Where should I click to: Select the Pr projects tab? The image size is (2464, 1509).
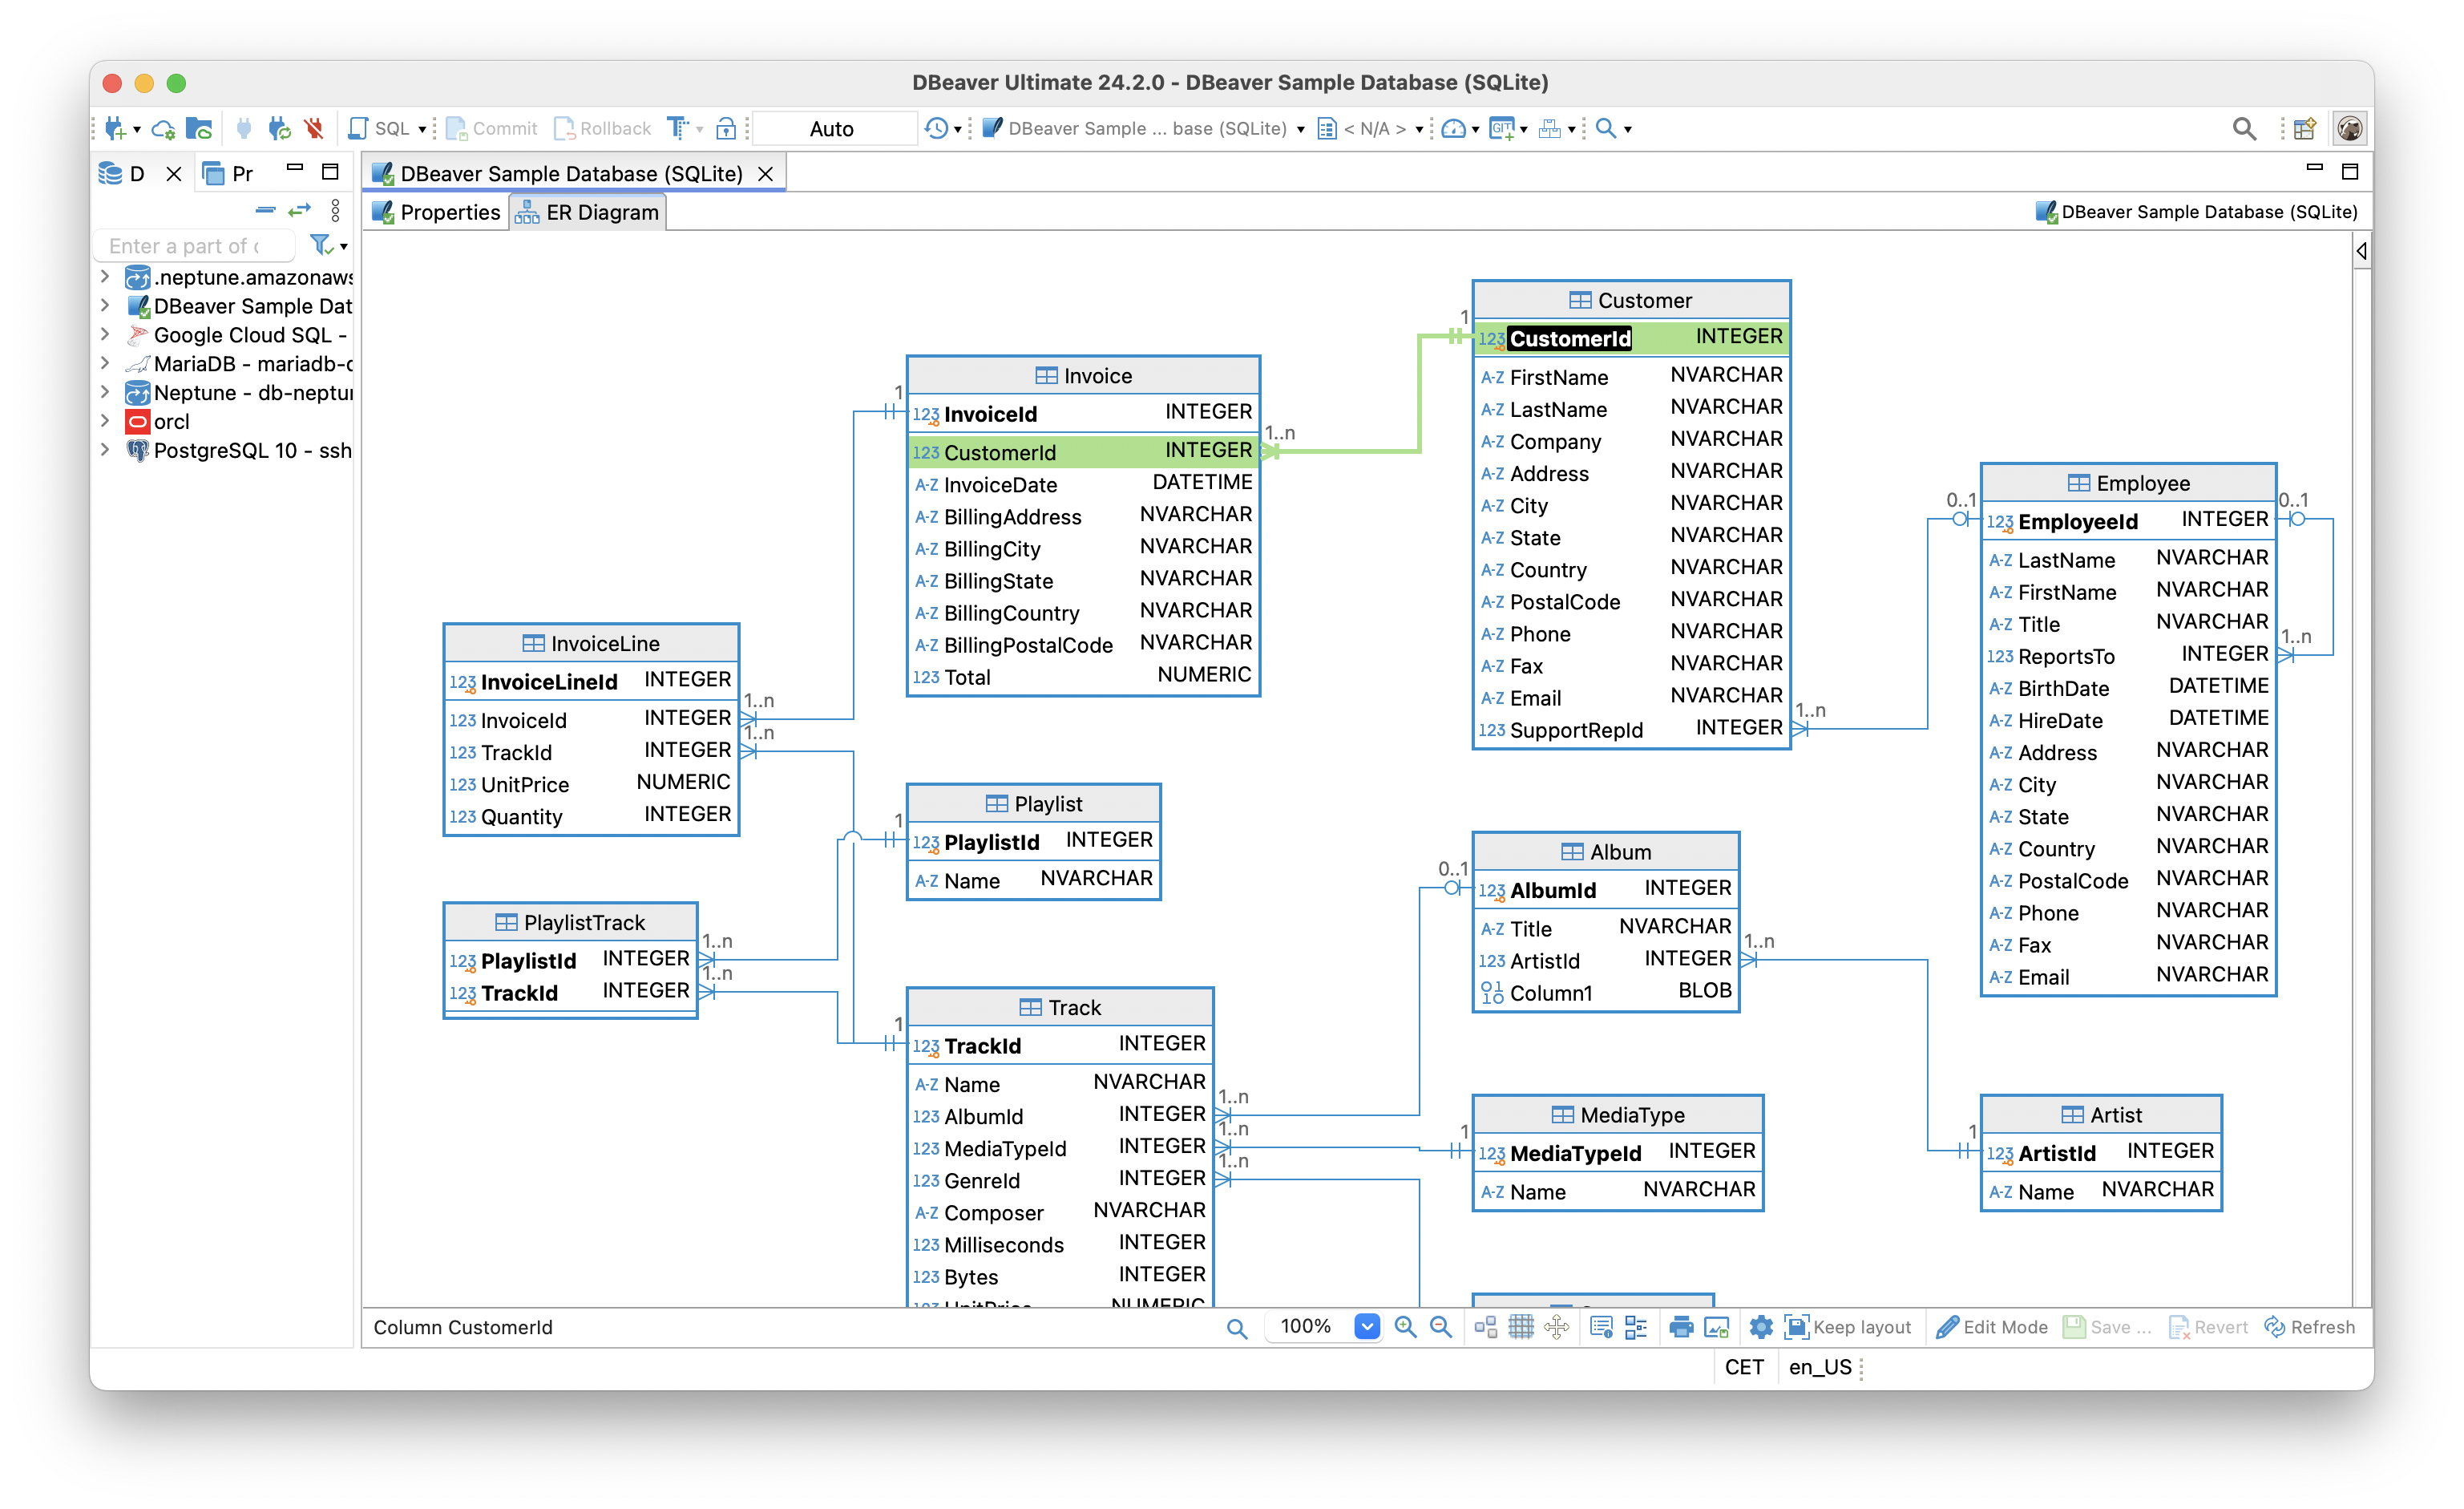point(228,173)
